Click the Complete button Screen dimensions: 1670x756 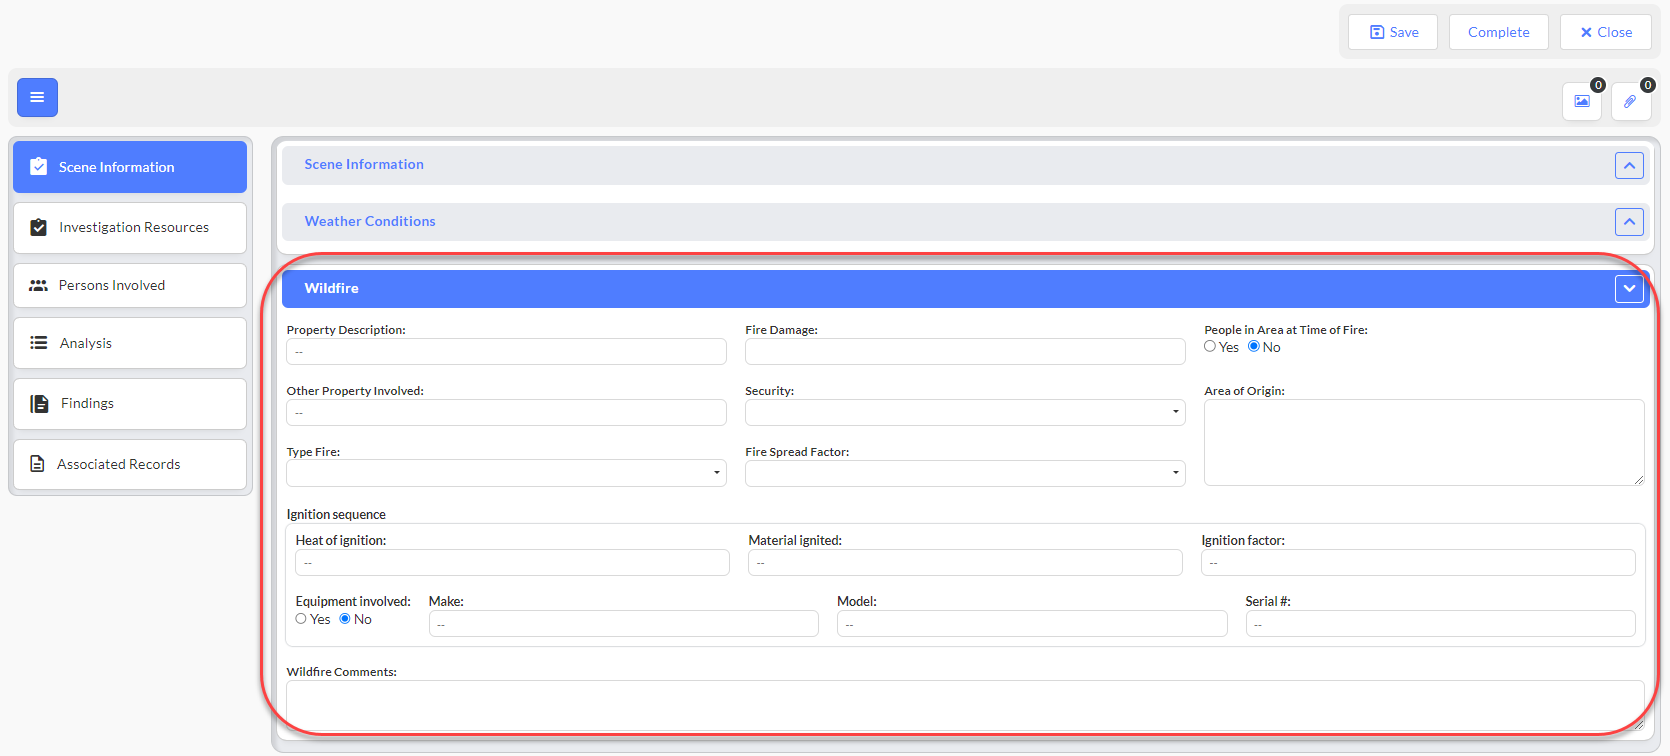point(1498,32)
